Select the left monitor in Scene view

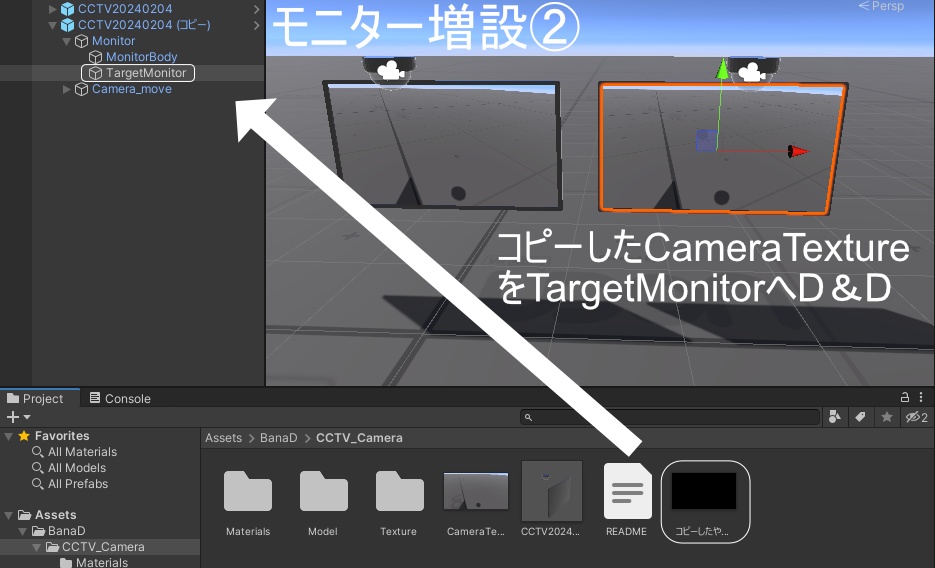click(442, 145)
